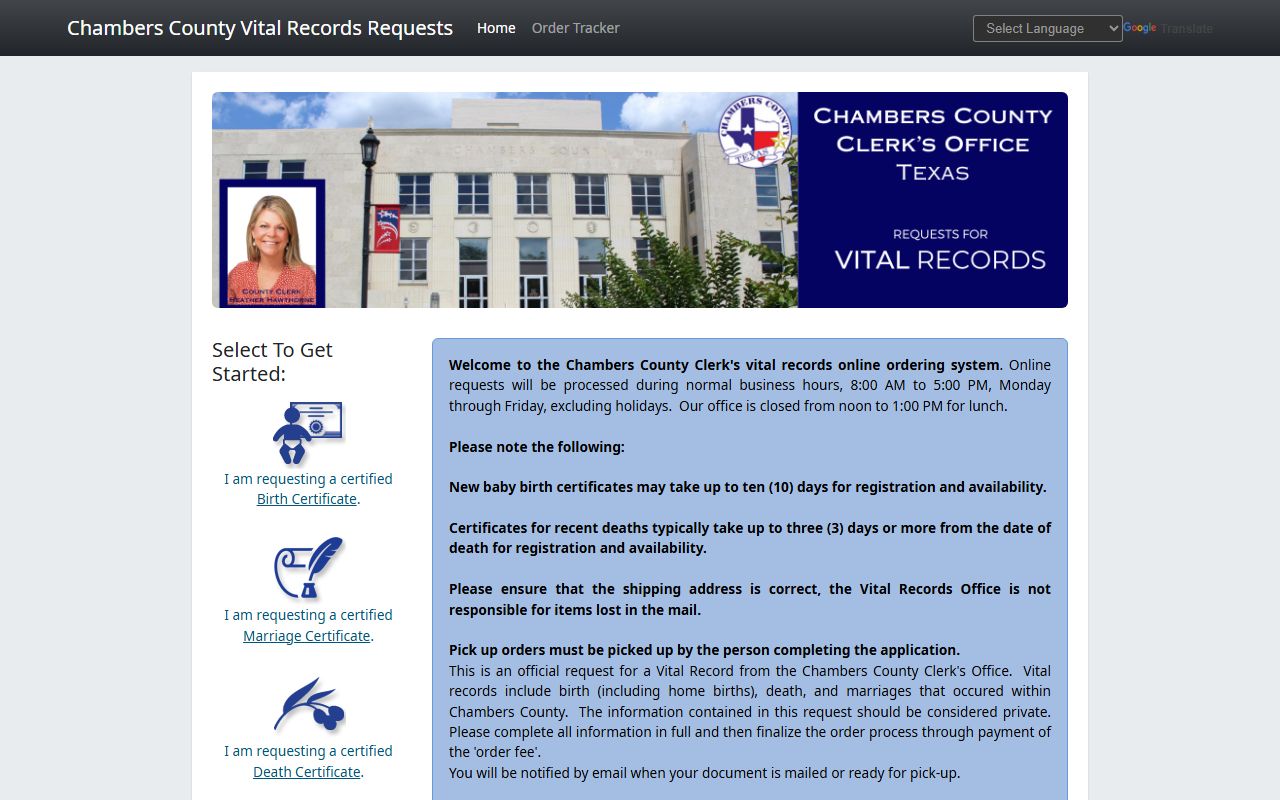Open the Marriage Certificate link

click(307, 636)
